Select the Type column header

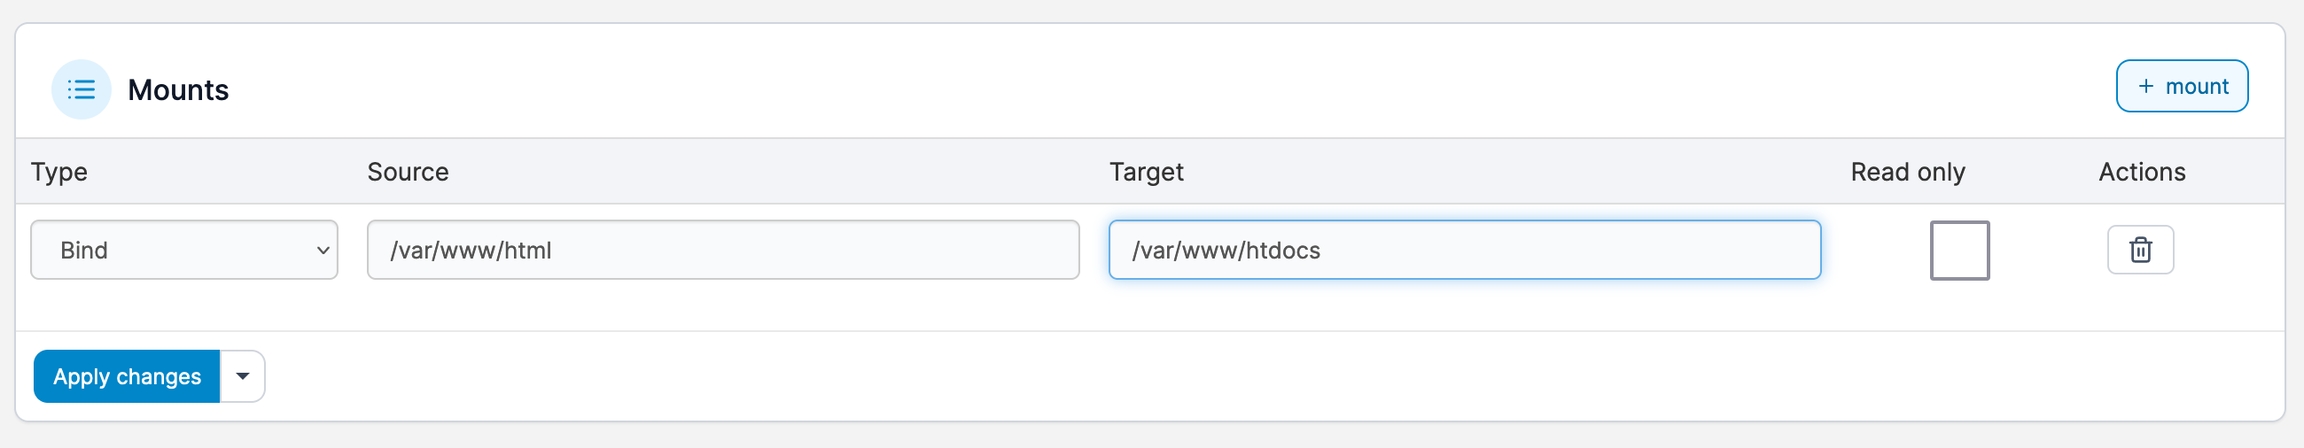click(59, 172)
